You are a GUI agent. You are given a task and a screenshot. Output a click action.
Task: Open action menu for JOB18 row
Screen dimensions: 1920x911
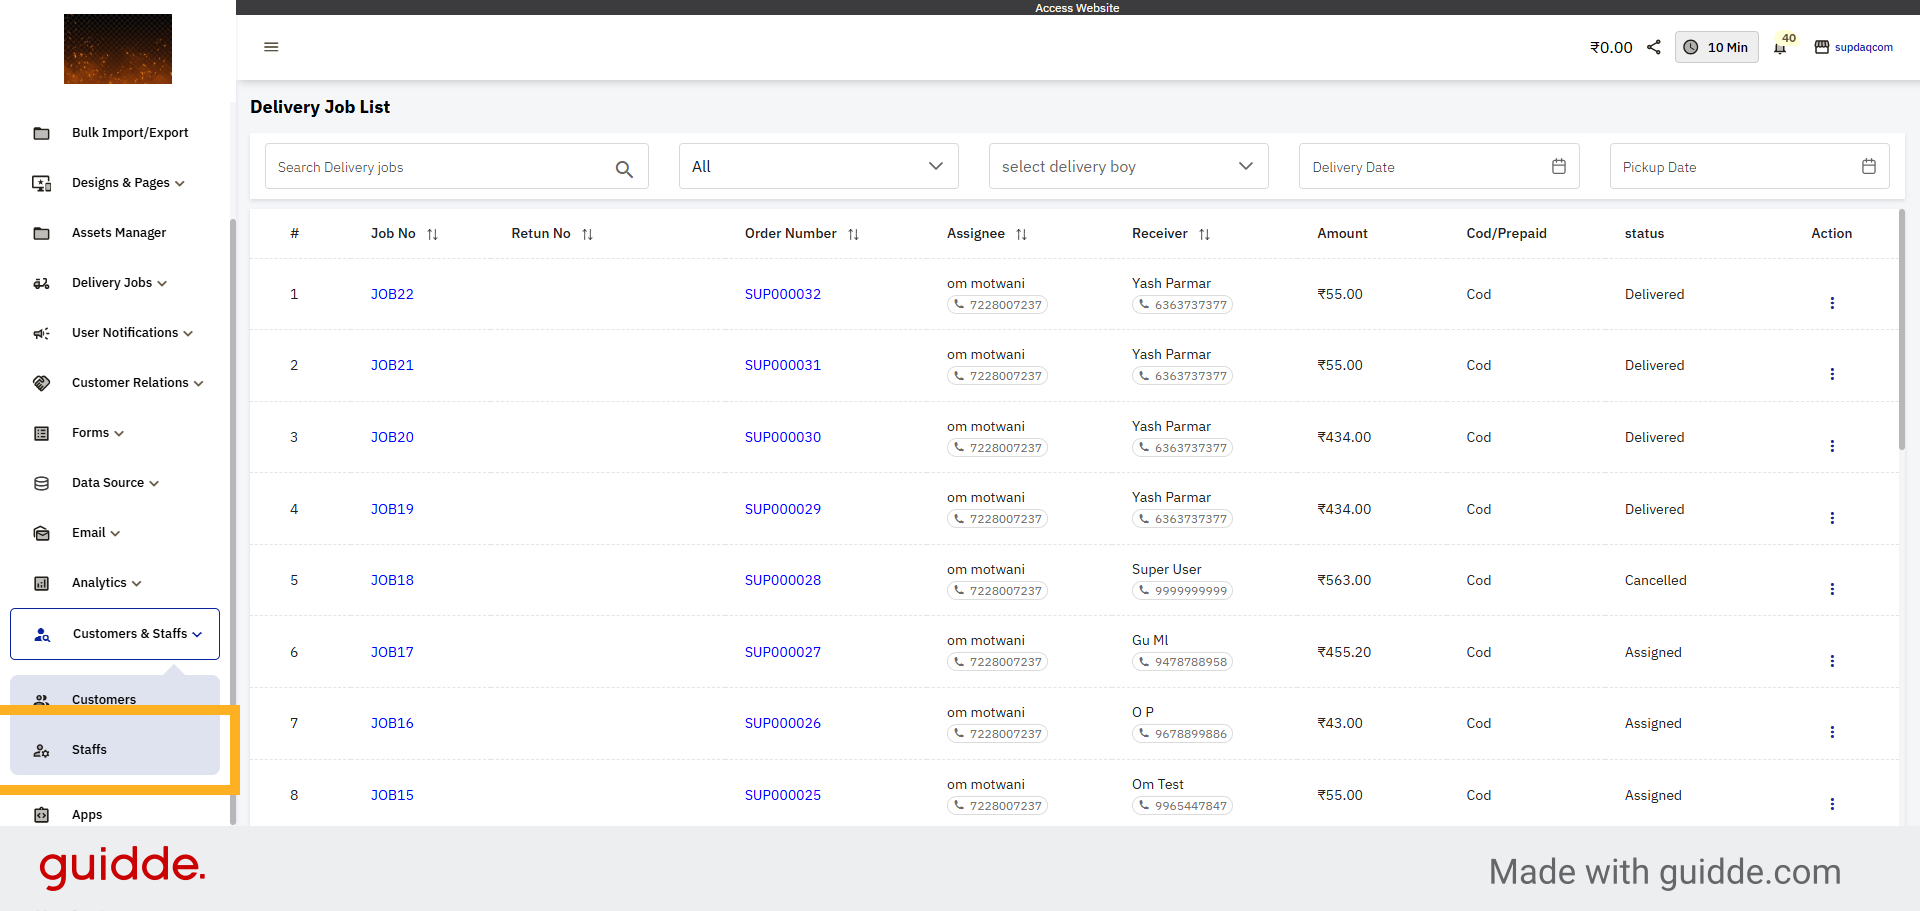tap(1832, 589)
